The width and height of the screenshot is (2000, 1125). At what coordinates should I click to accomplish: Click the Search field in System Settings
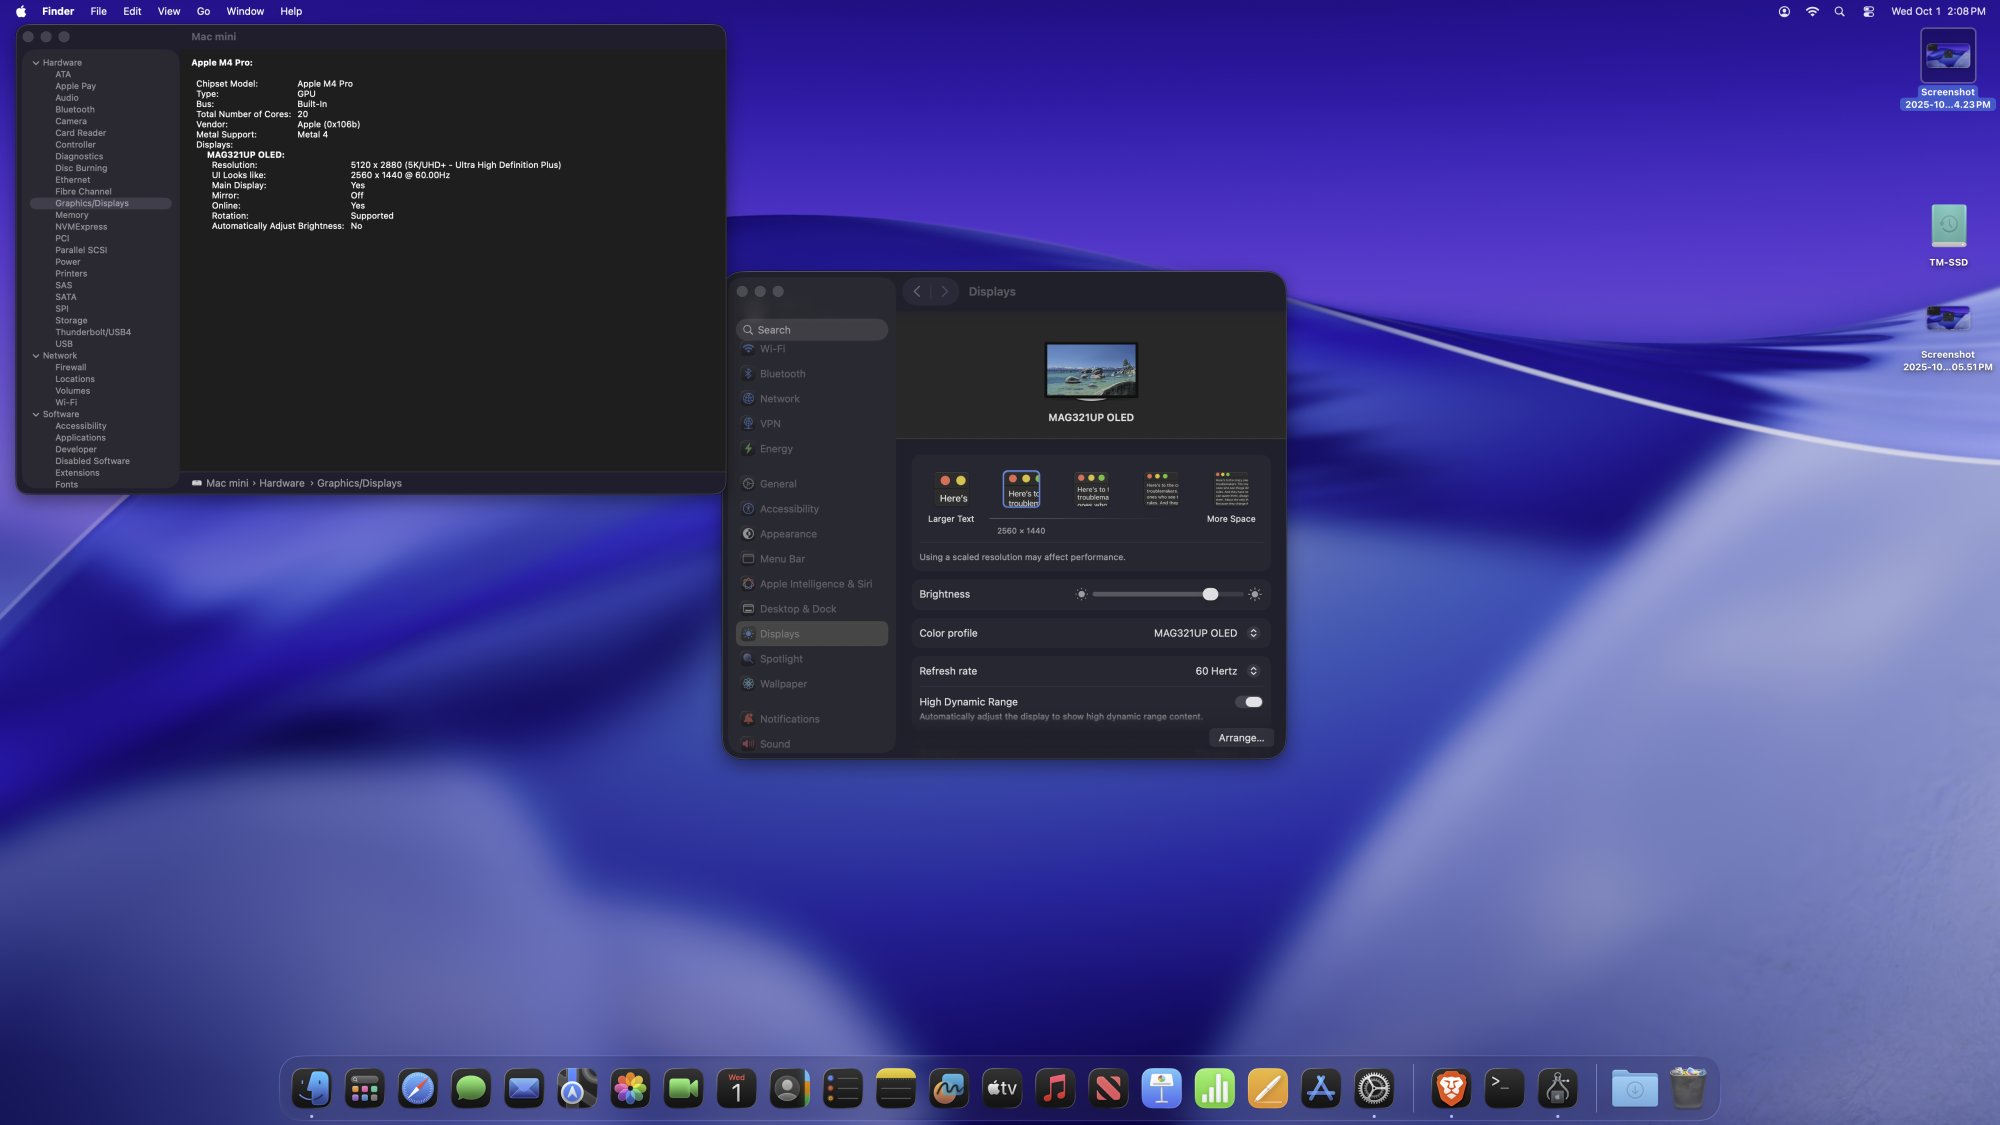coord(812,330)
